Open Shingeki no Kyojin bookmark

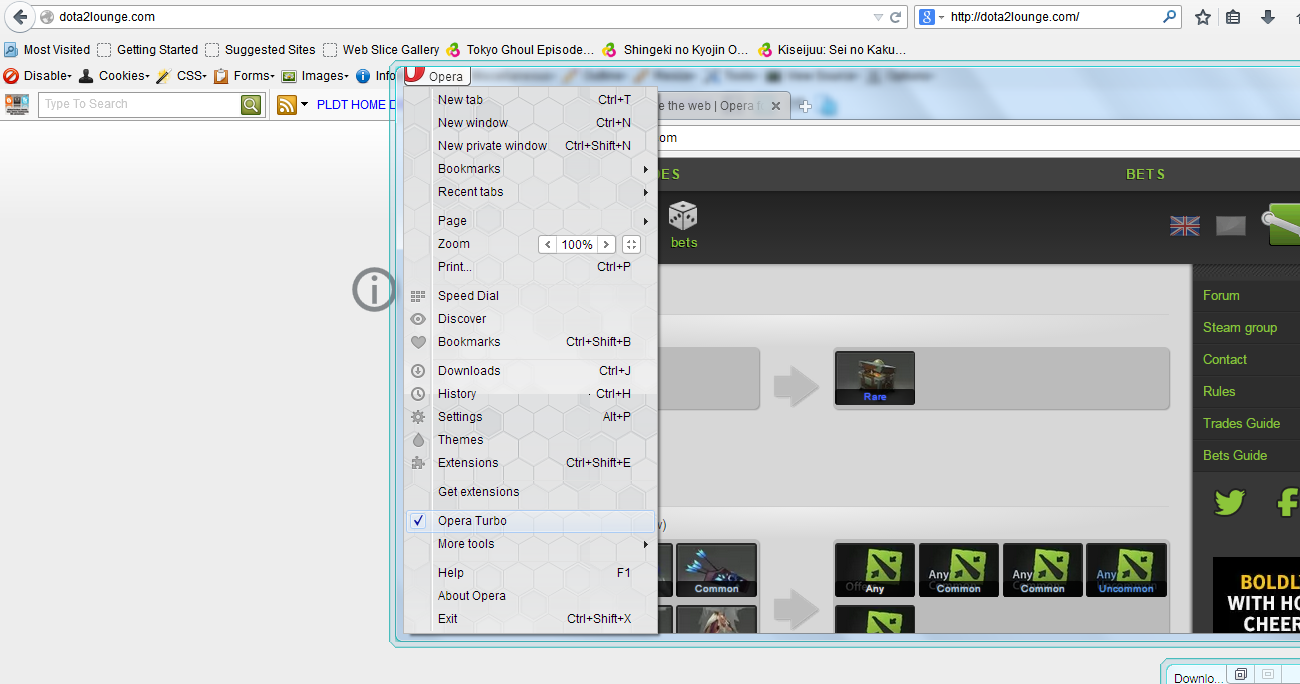coord(676,49)
